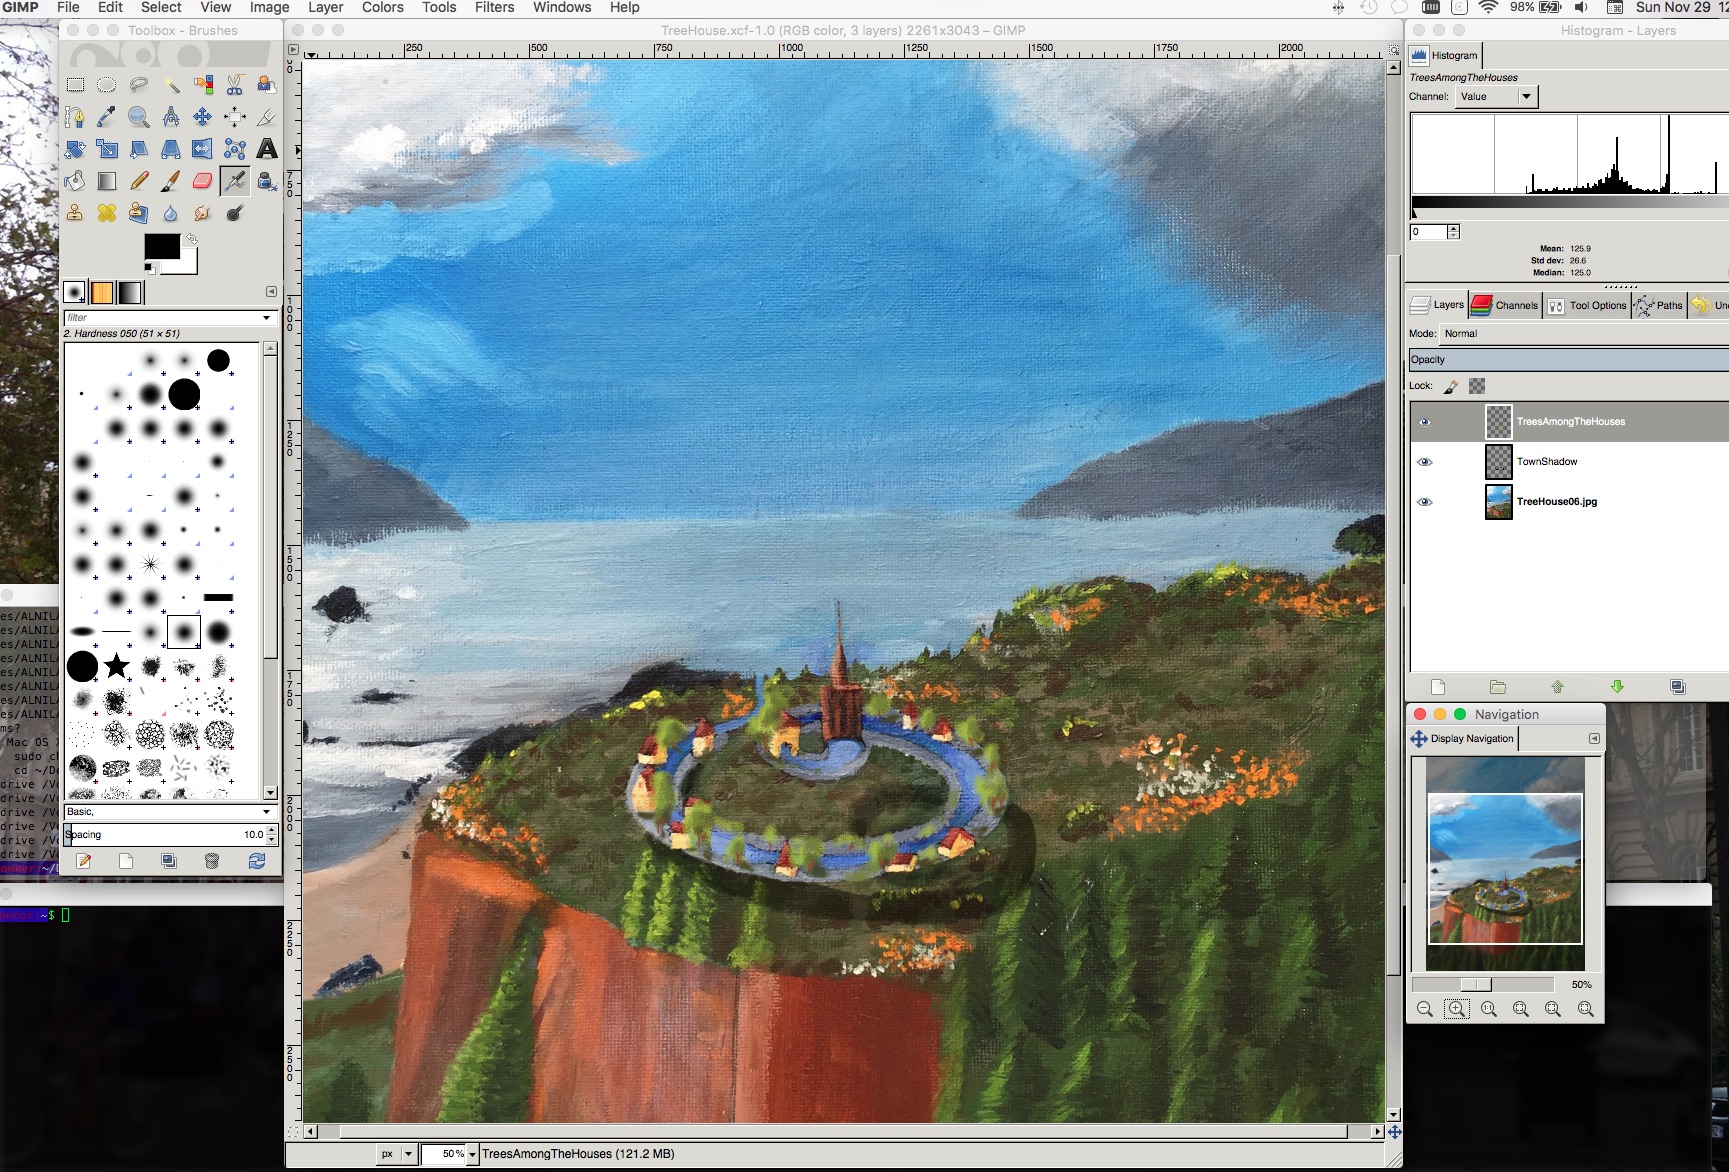The image size is (1729, 1172).
Task: Reset colors to default black and white
Action: [x=150, y=268]
